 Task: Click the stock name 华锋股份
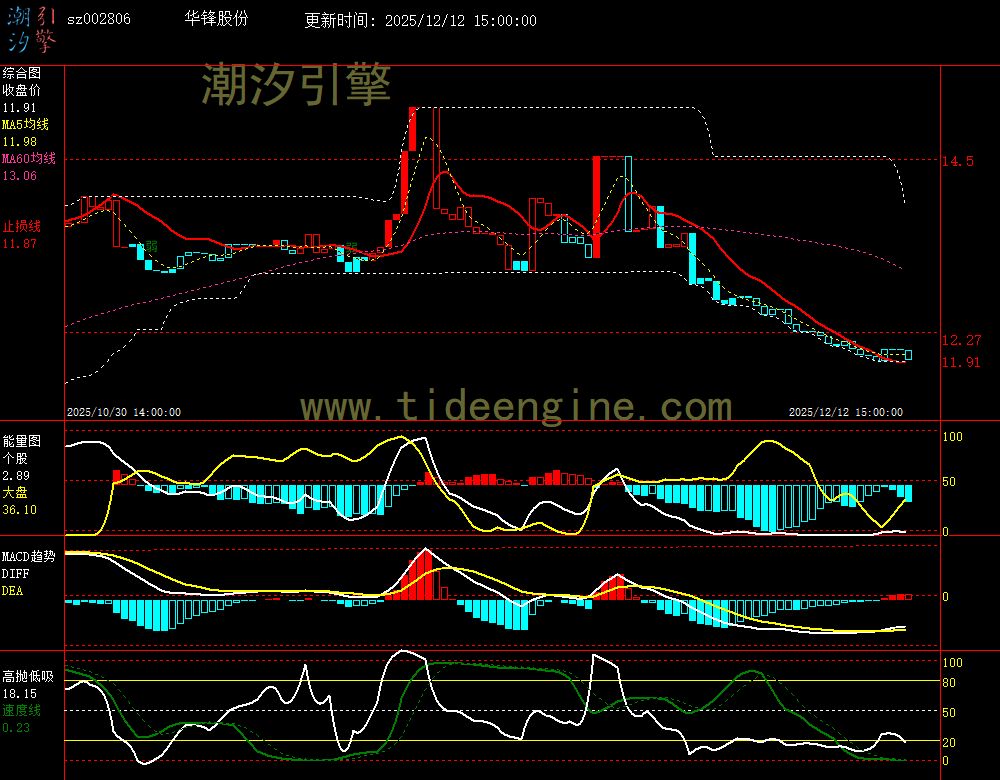(x=216, y=19)
